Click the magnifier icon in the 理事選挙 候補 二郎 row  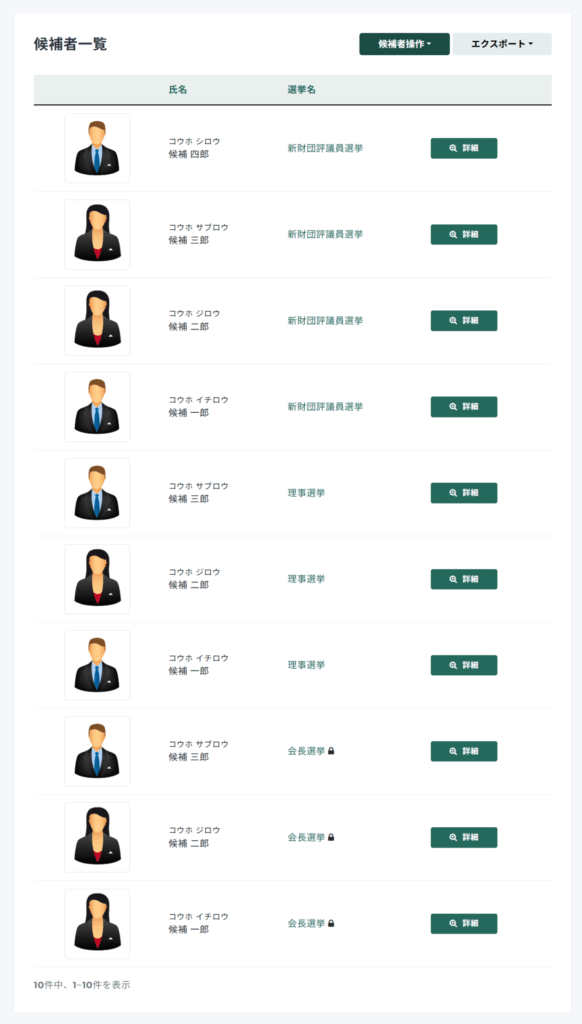(x=453, y=579)
